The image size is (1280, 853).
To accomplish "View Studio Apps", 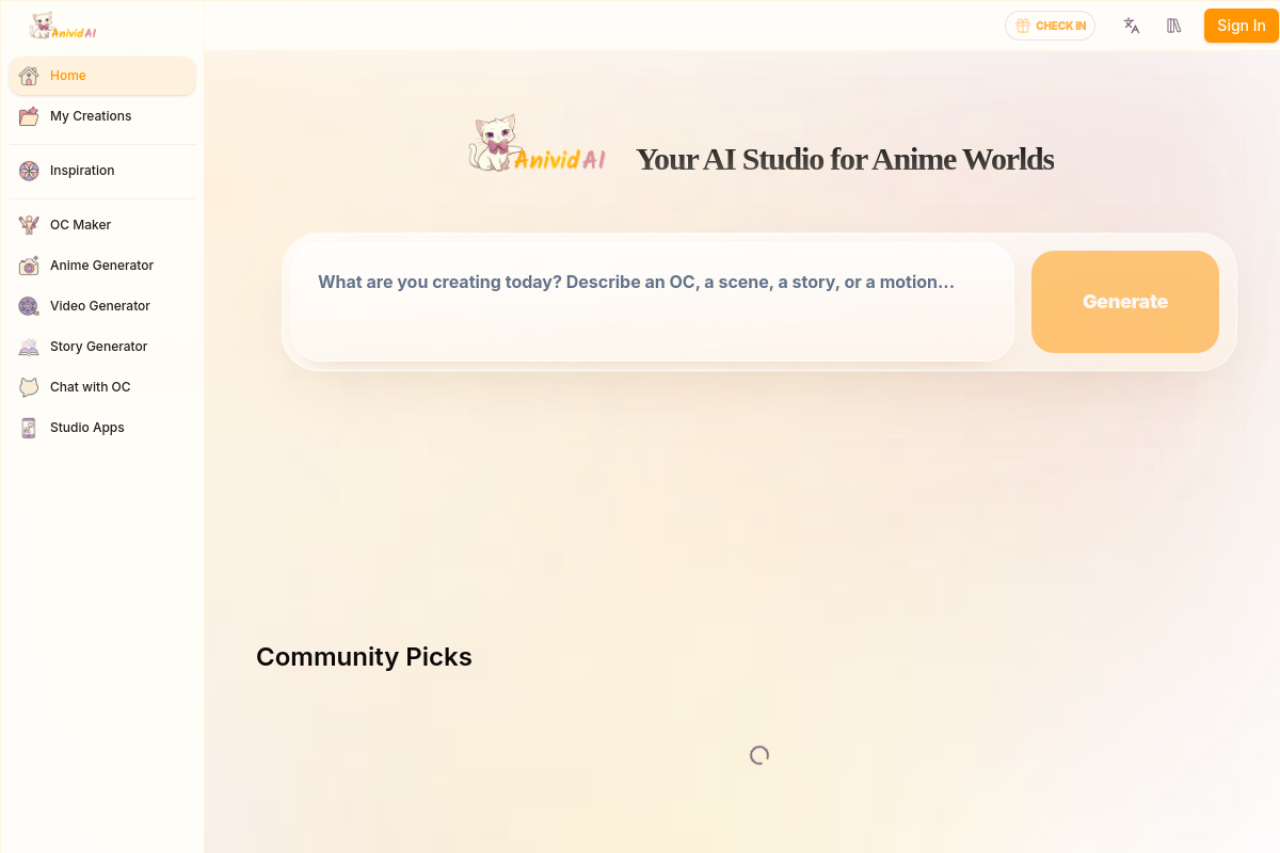I will 102,428.
